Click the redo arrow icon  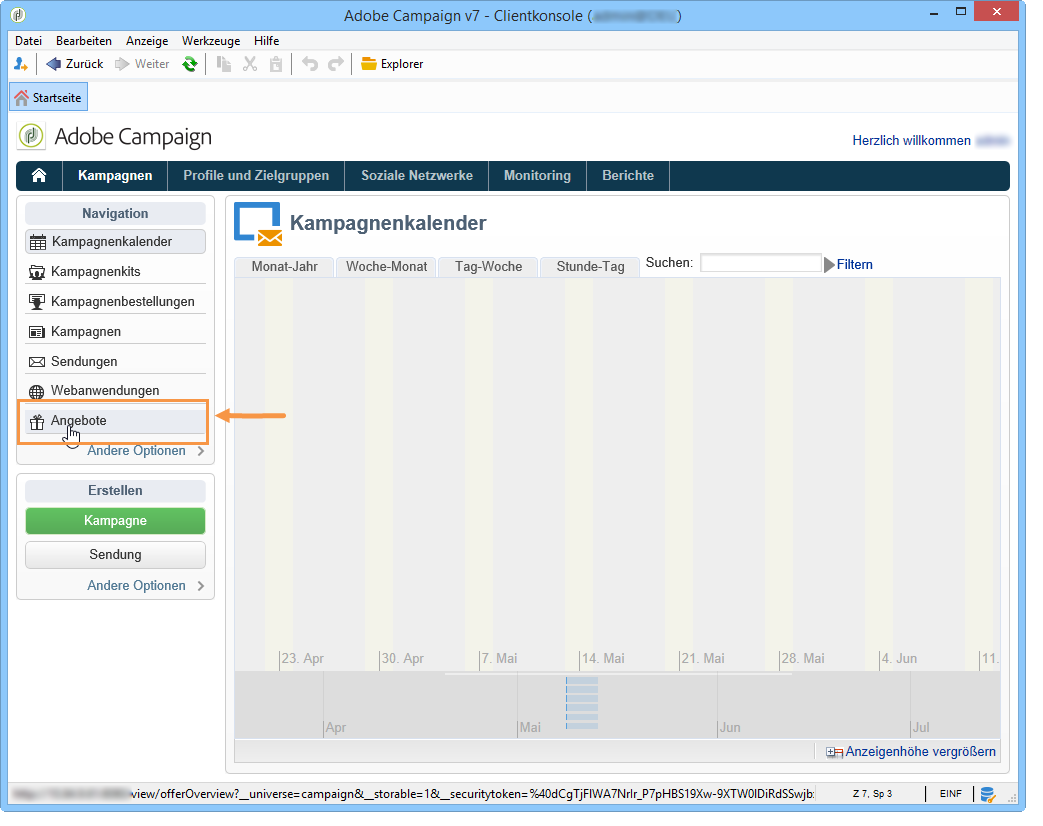pos(336,64)
